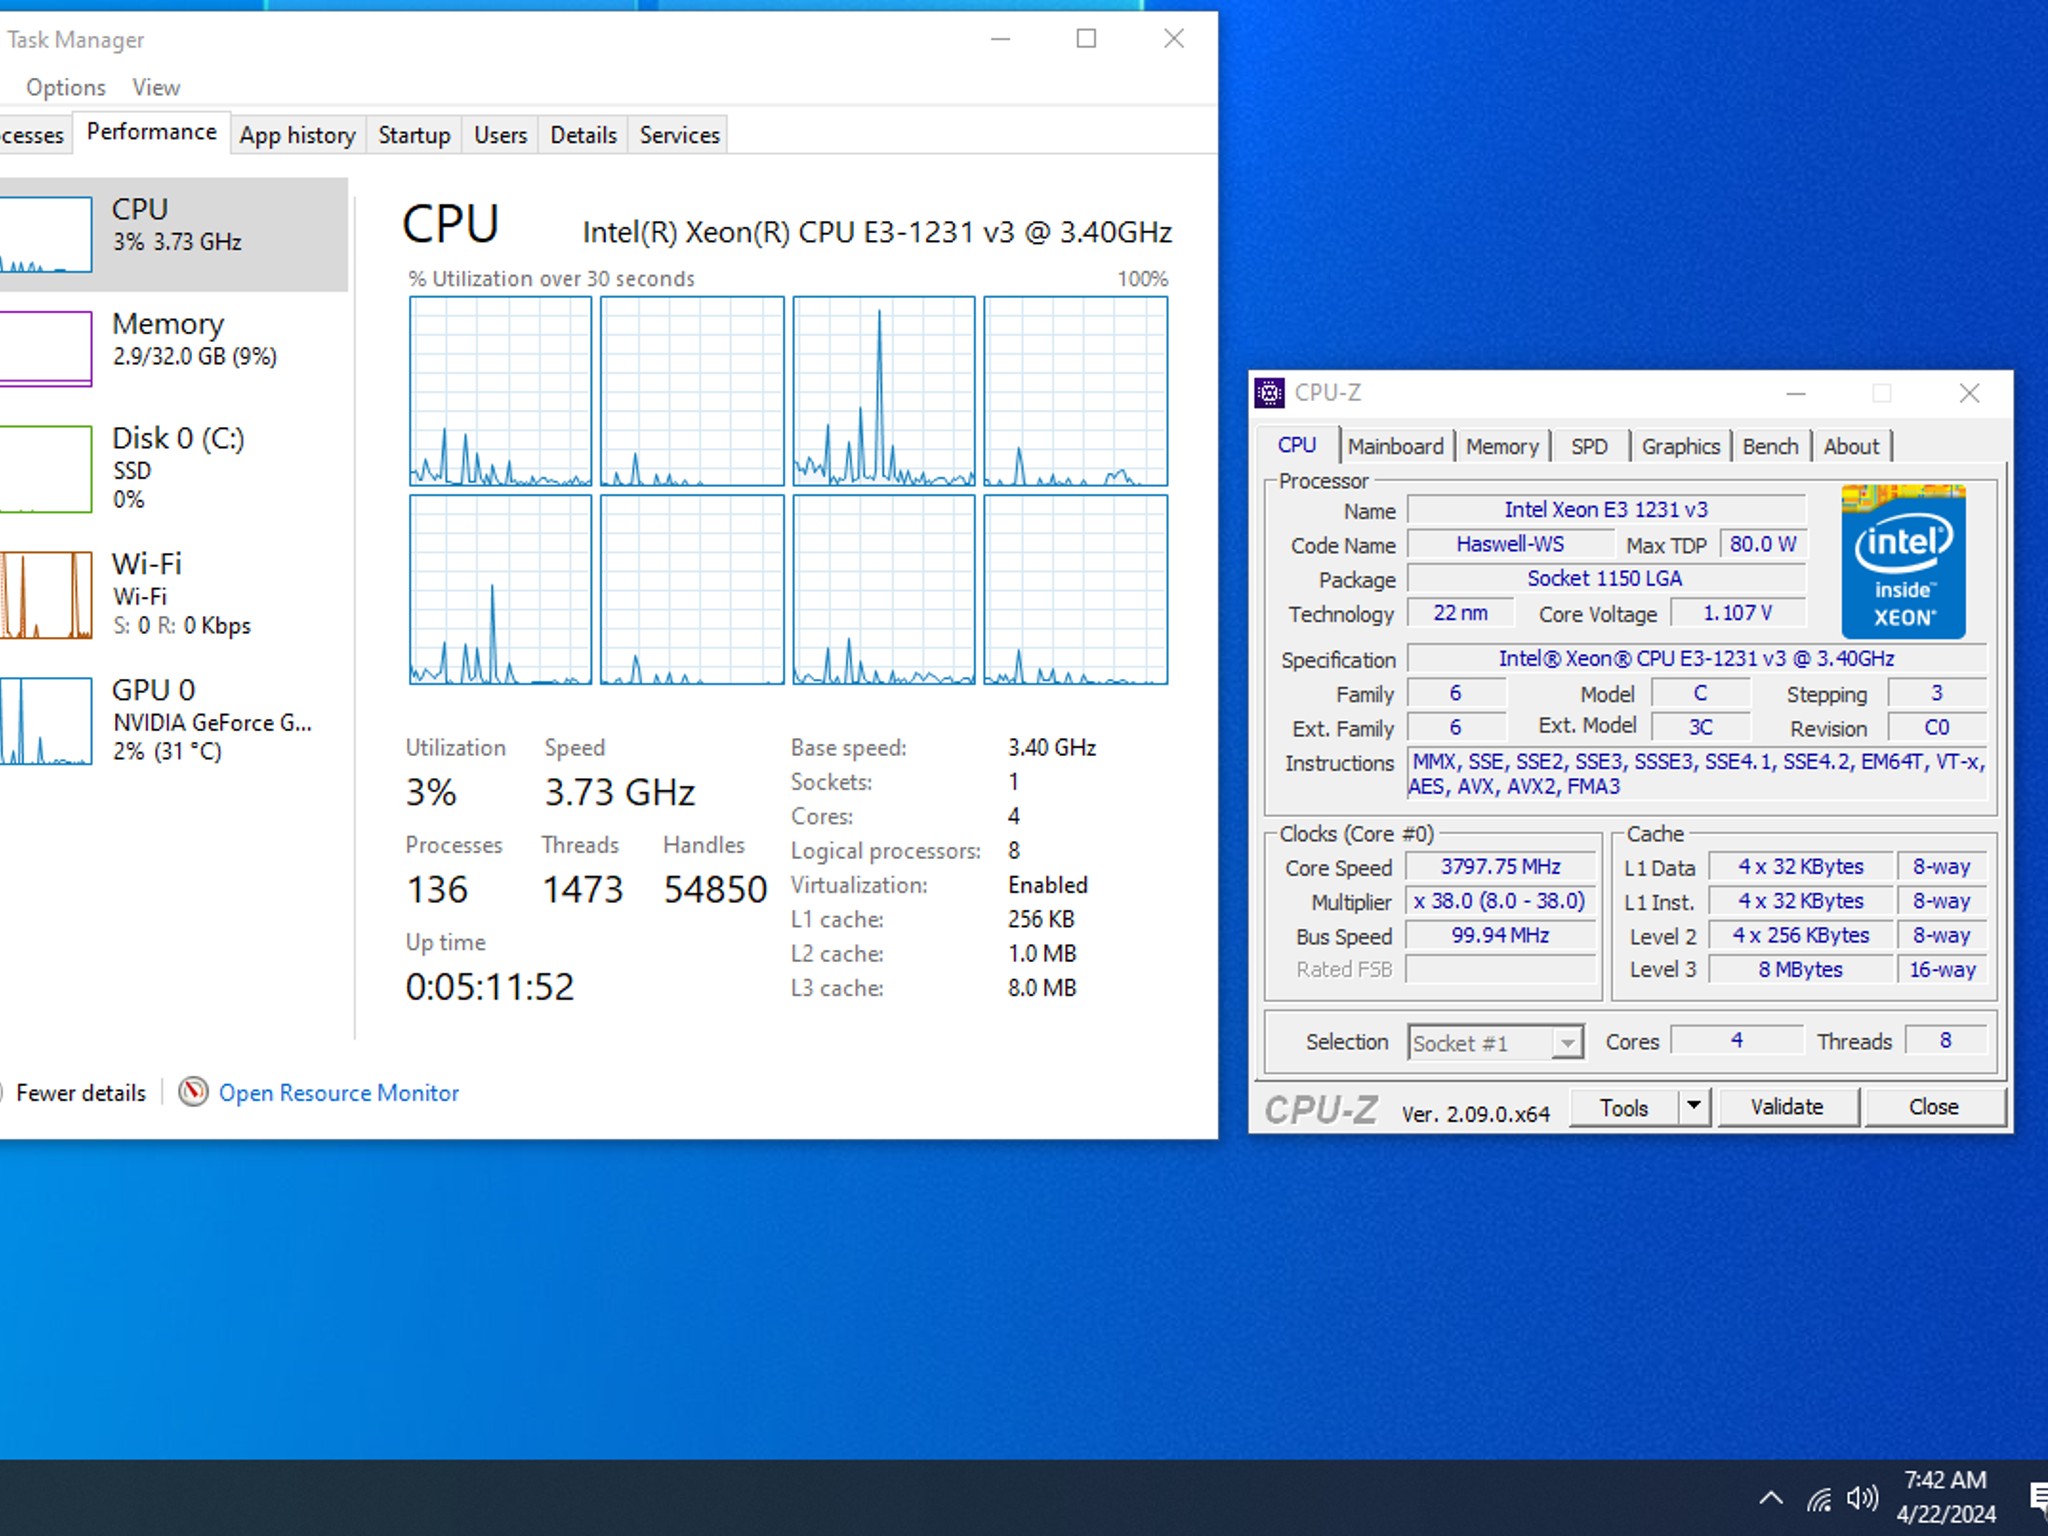This screenshot has height=1536, width=2048.
Task: Switch to the Performance tab
Action: click(151, 132)
